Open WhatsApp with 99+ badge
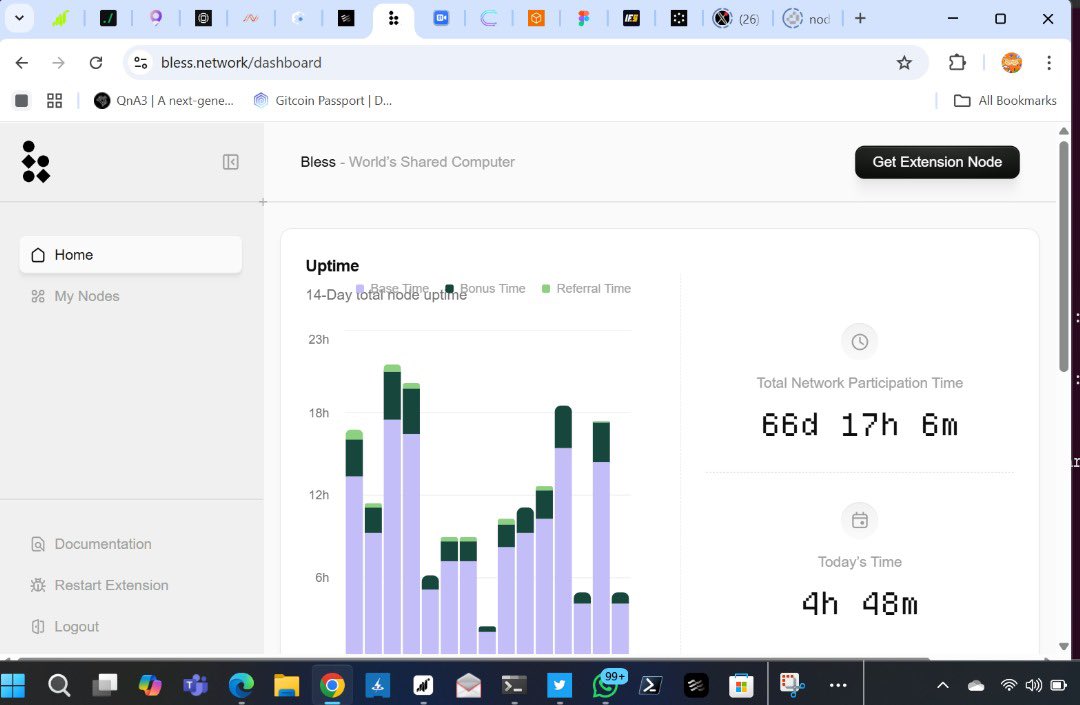 click(x=606, y=685)
